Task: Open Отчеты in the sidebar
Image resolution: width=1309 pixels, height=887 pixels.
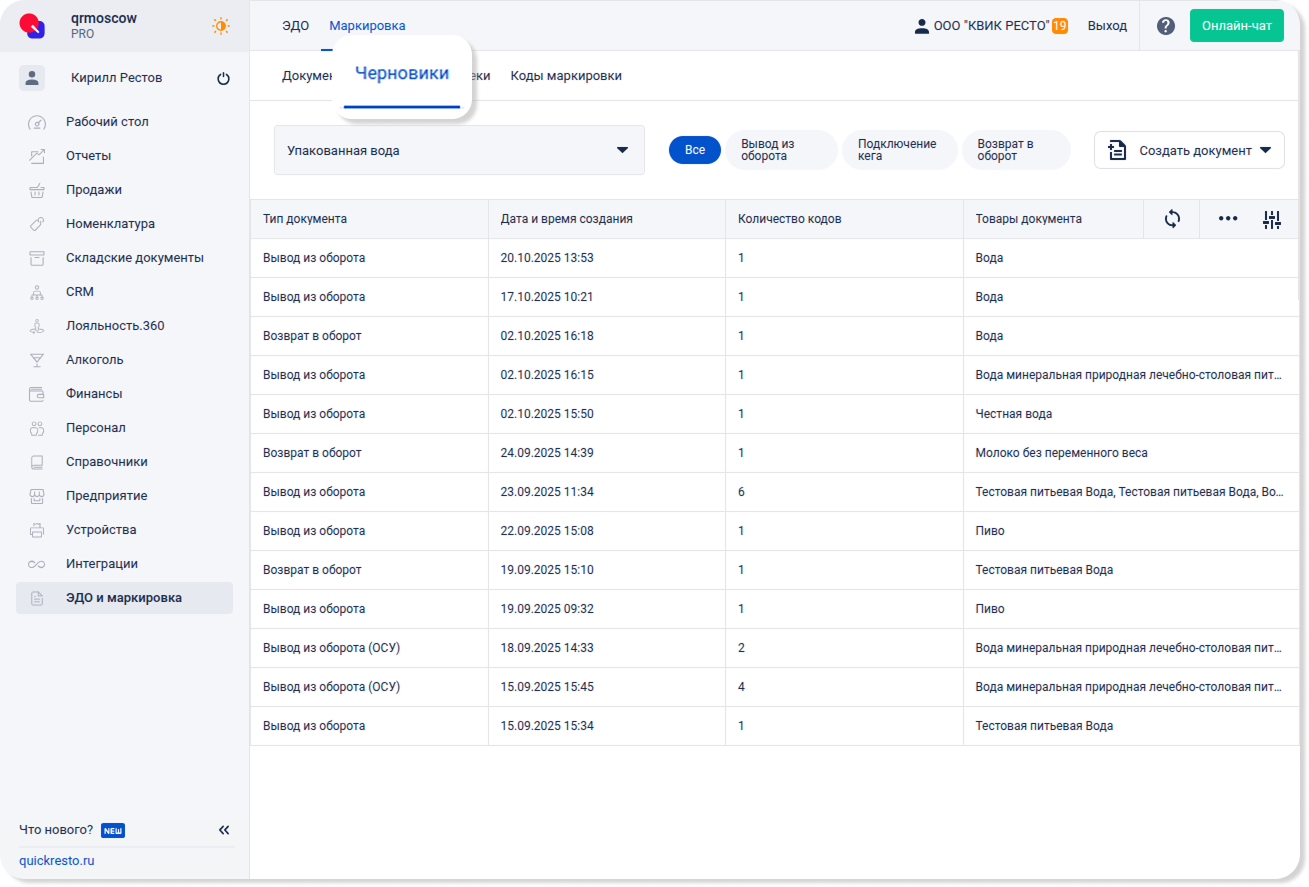Action: (x=88, y=156)
